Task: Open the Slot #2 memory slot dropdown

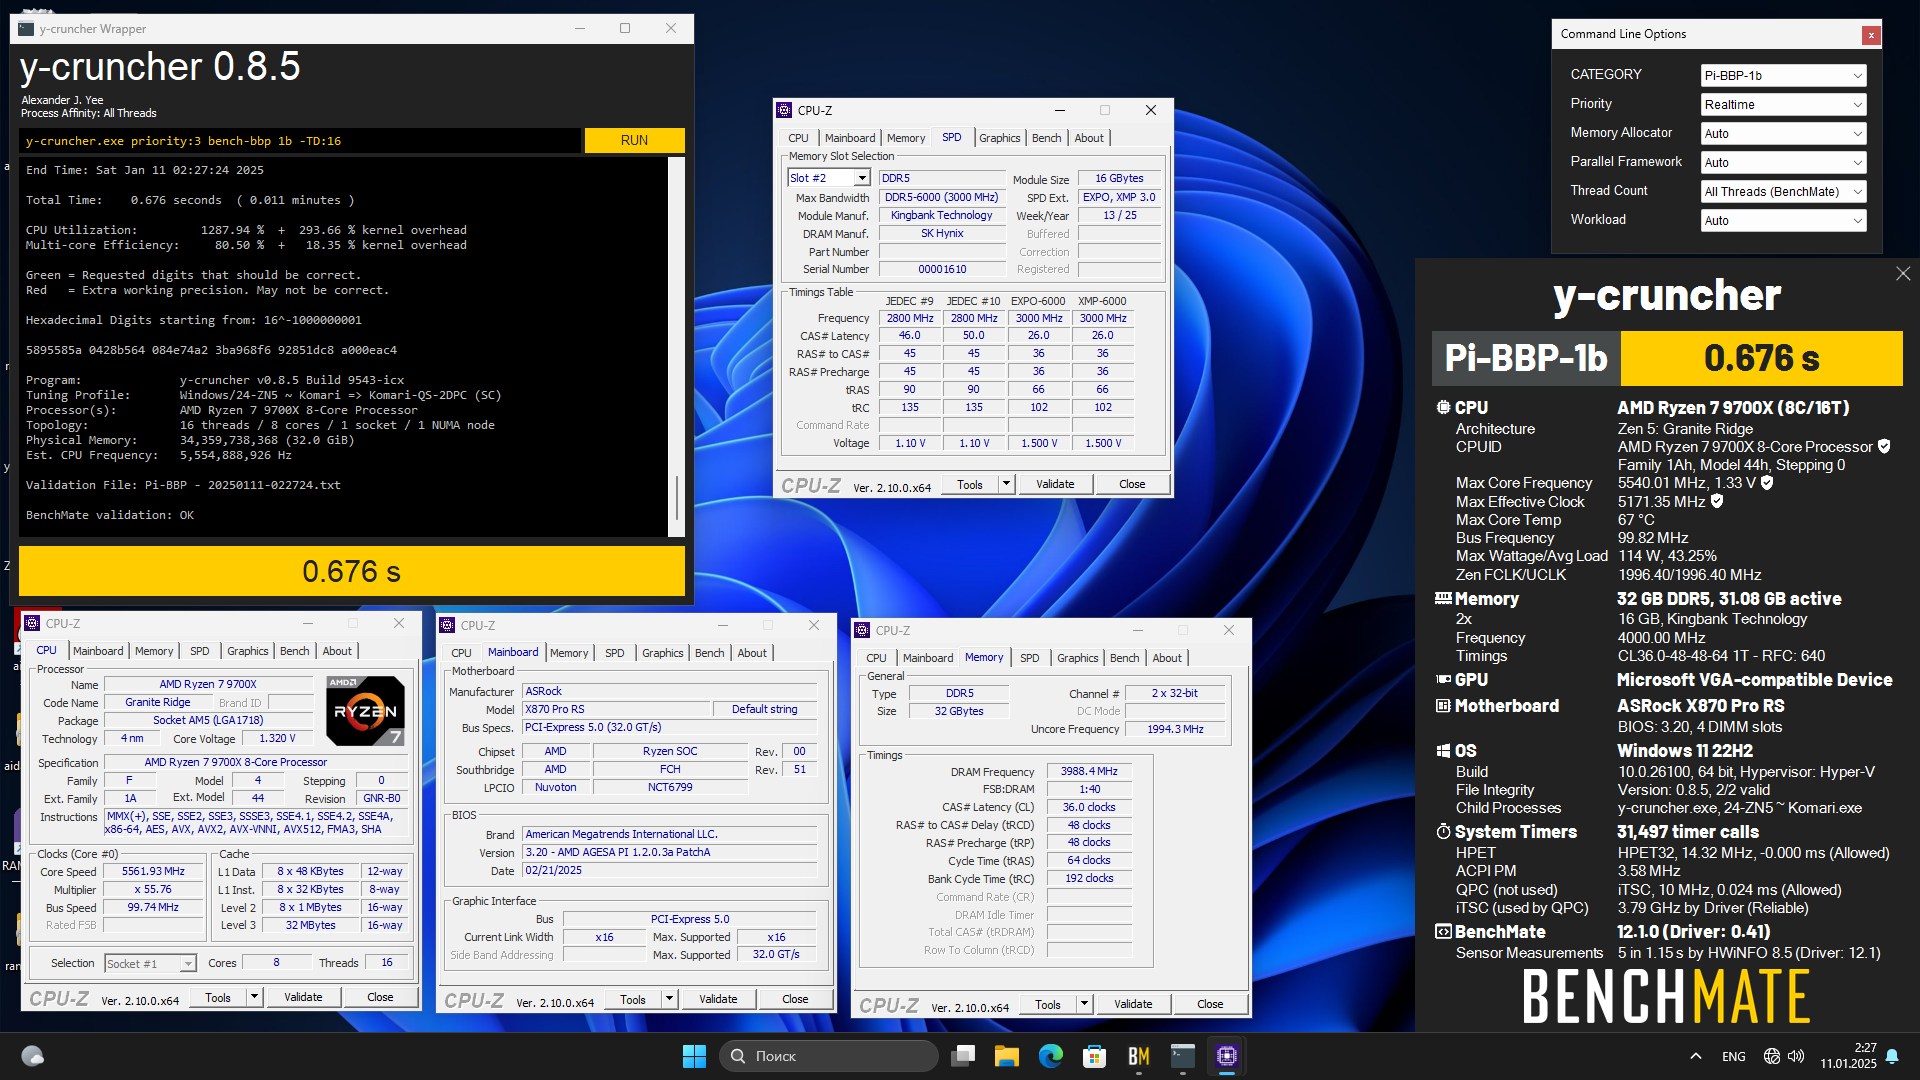Action: [828, 178]
